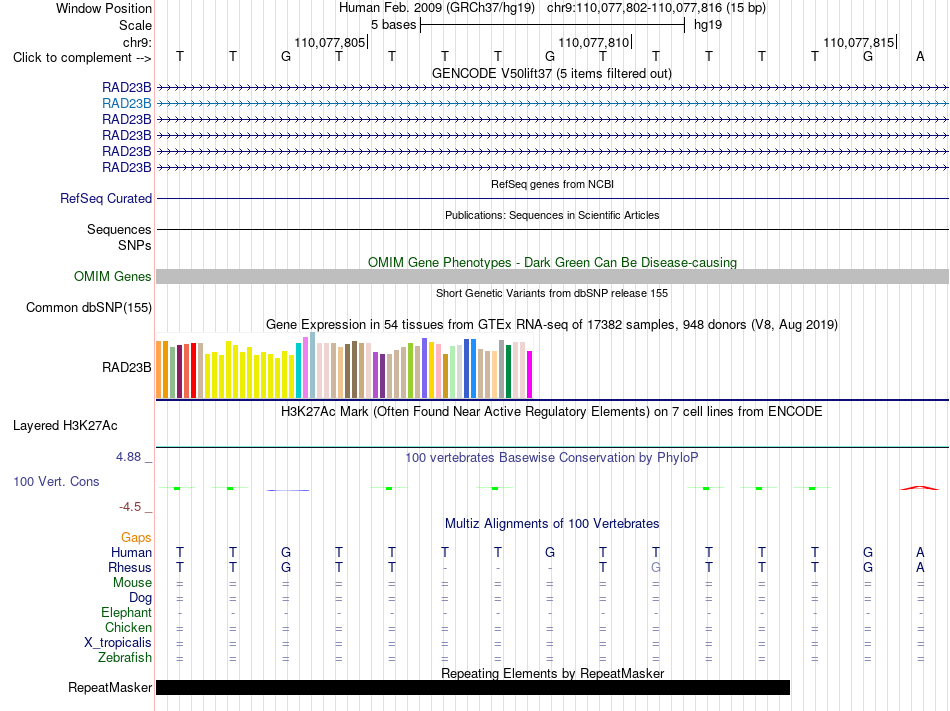The image size is (950, 711).
Task: Click the 'Click to complement -->' label
Action: pos(82,58)
